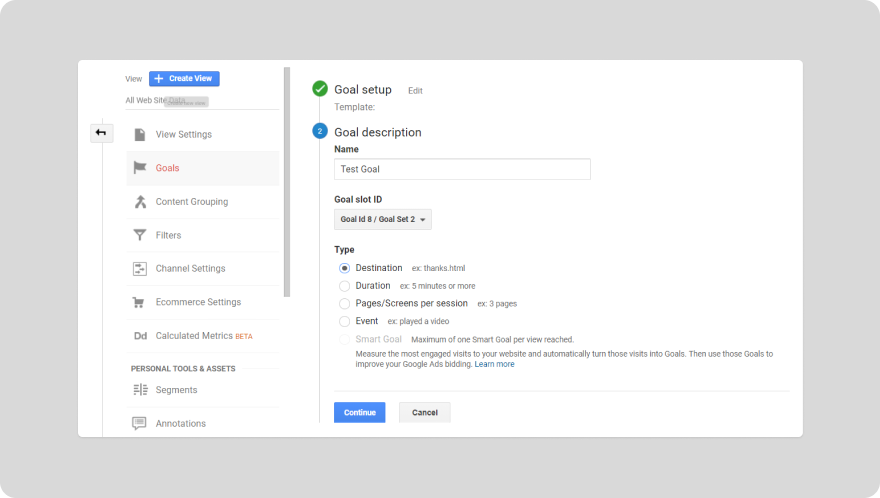The image size is (880, 498).
Task: Select the Duration goal type
Action: [345, 286]
